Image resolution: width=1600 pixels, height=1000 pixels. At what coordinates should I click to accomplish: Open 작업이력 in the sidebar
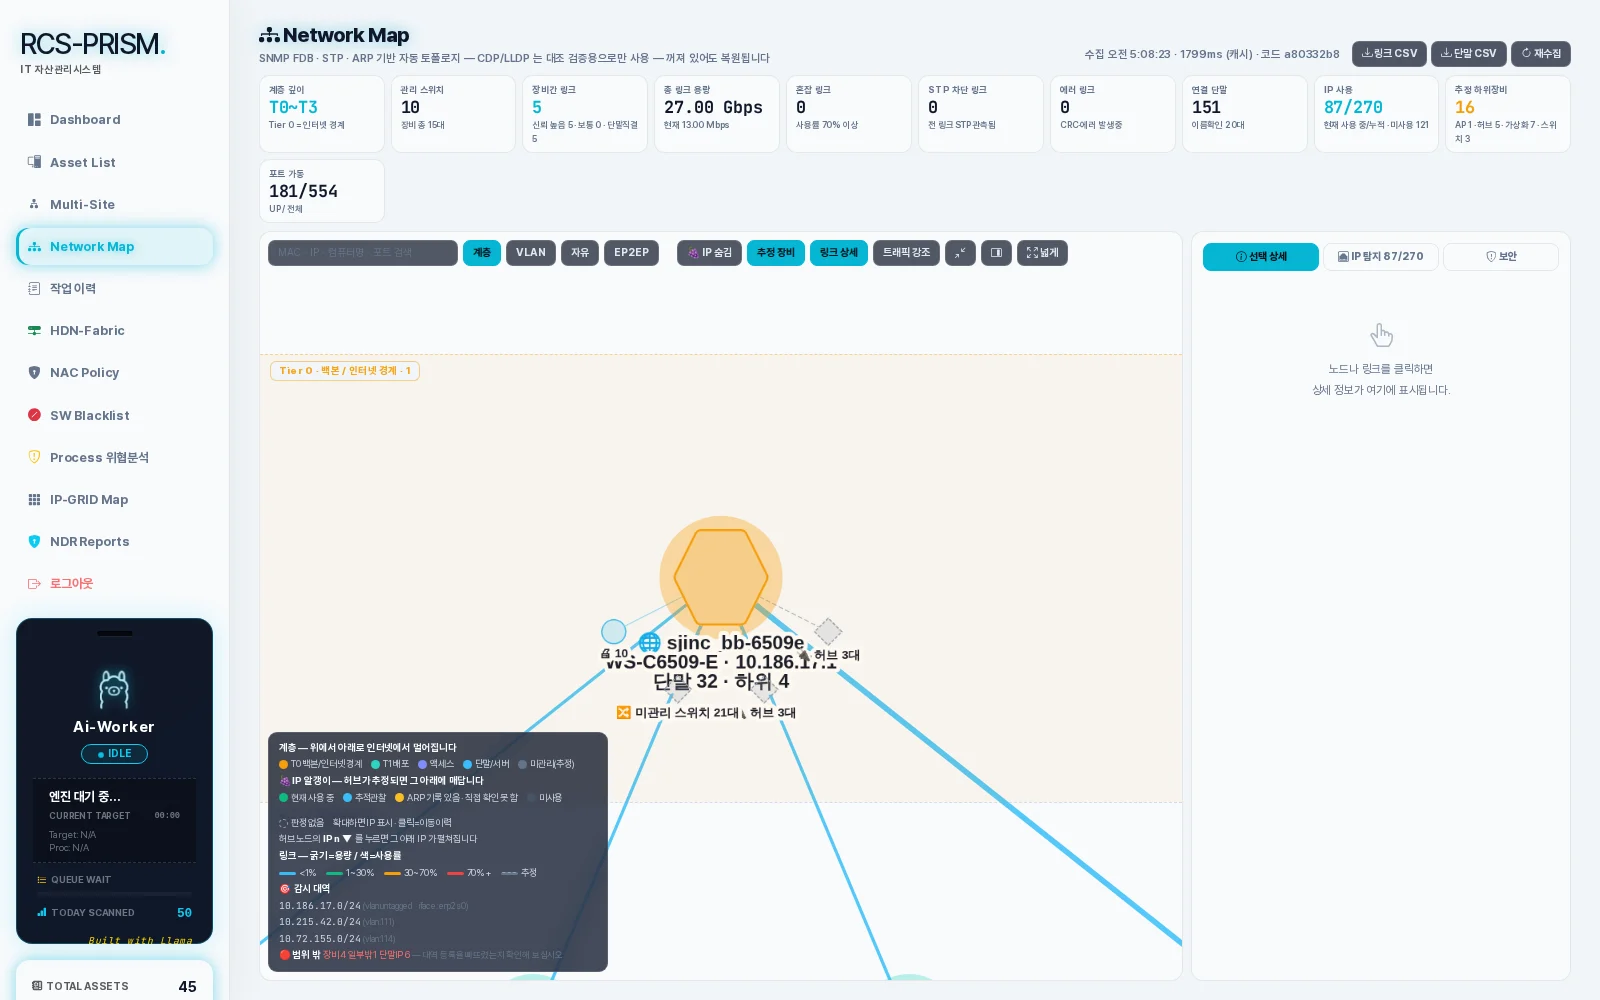click(114, 288)
